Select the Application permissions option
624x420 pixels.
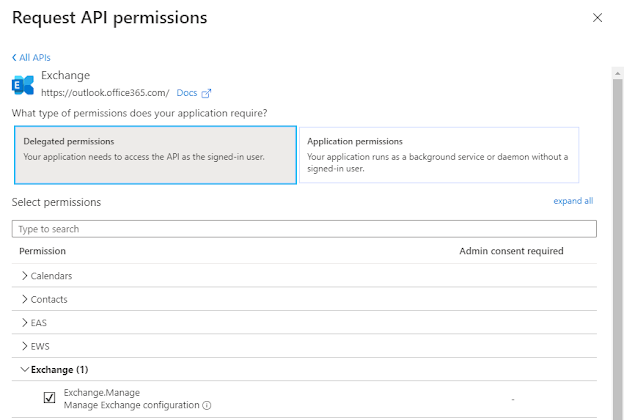click(x=439, y=155)
